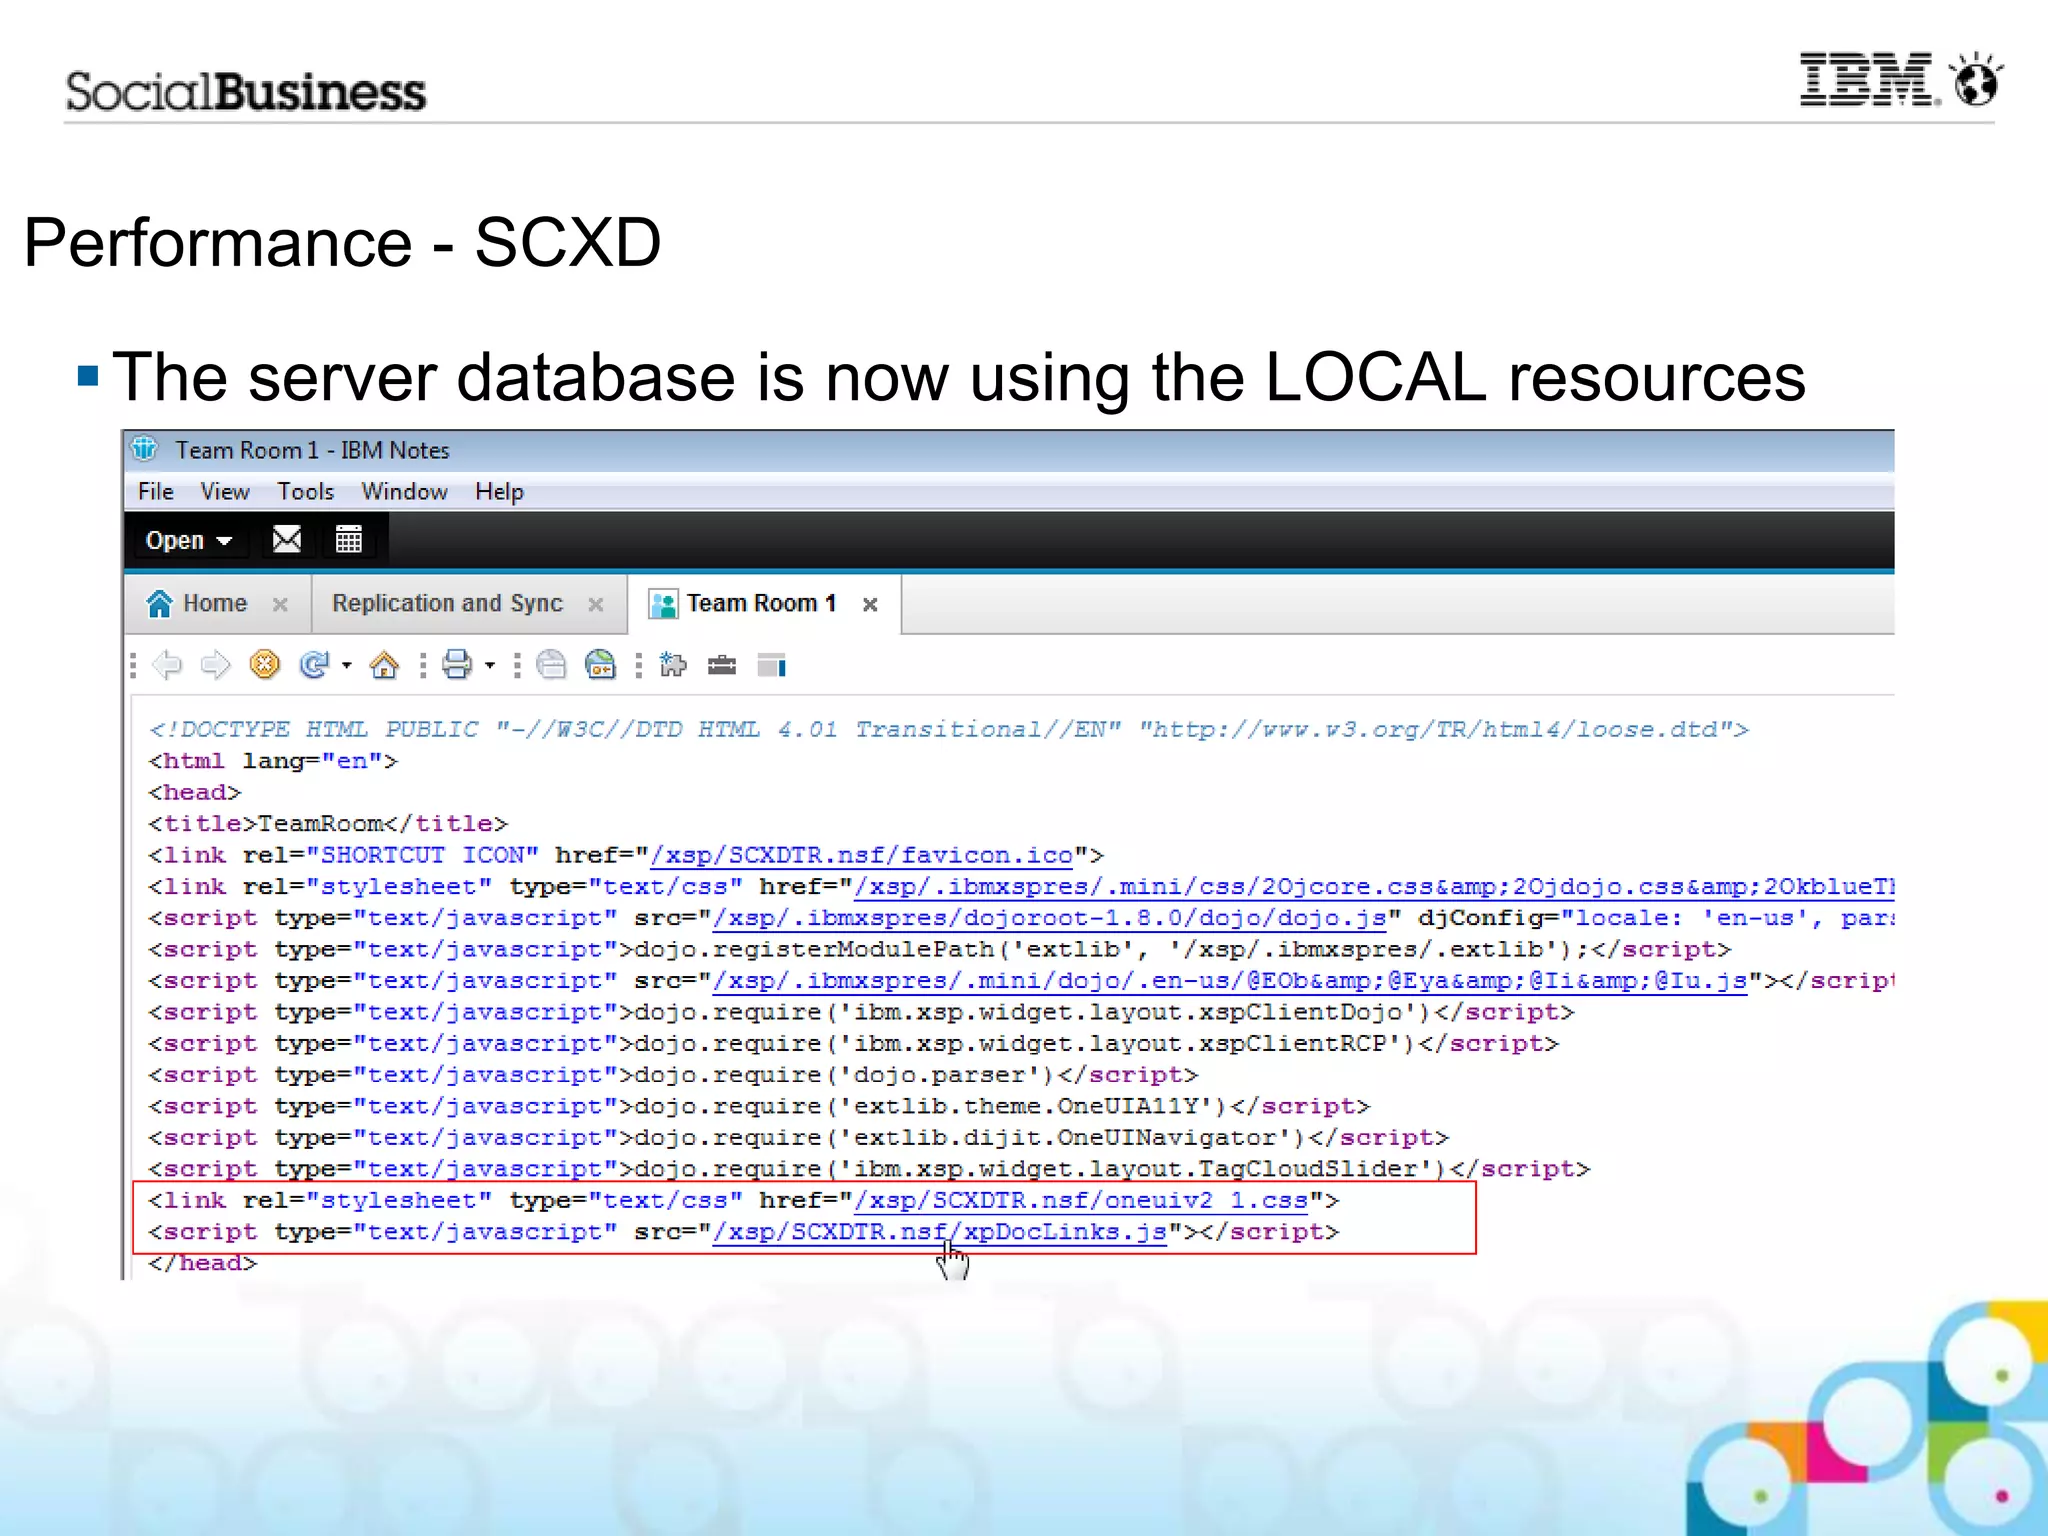Image resolution: width=2048 pixels, height=1536 pixels.
Task: Open the File menu
Action: click(155, 491)
